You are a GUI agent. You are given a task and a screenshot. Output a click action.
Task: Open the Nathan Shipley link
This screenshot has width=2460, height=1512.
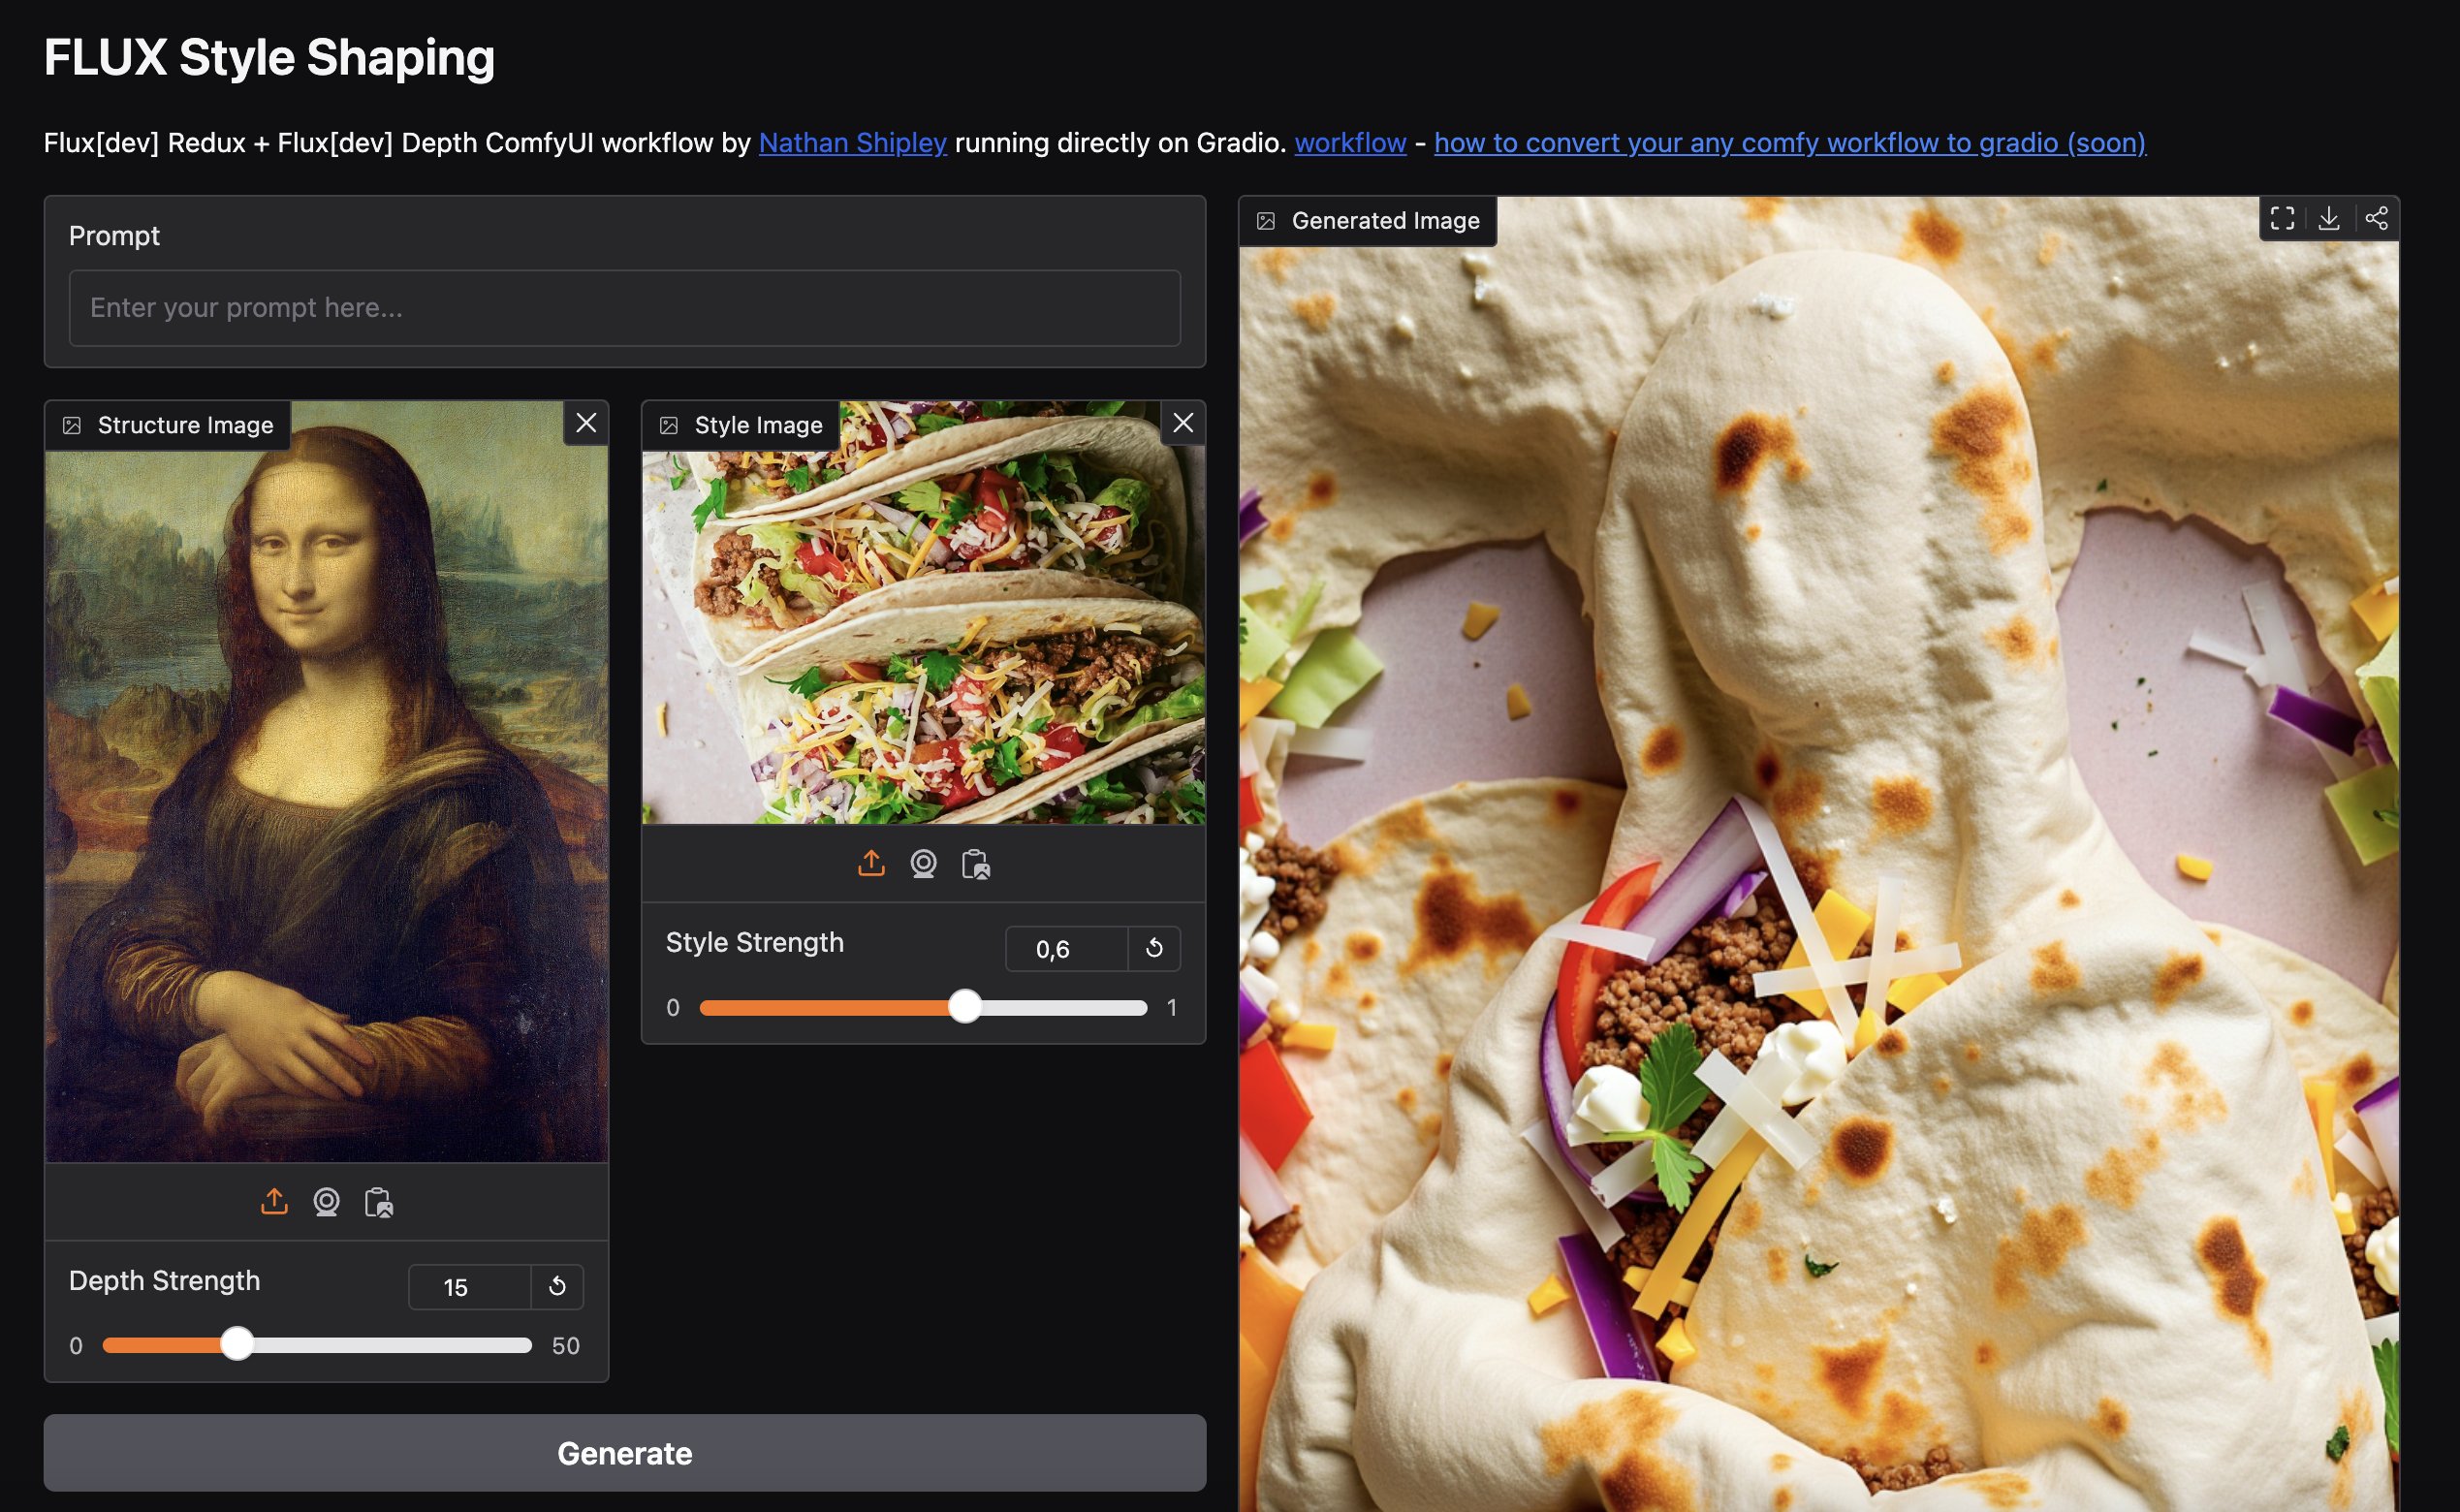point(852,143)
